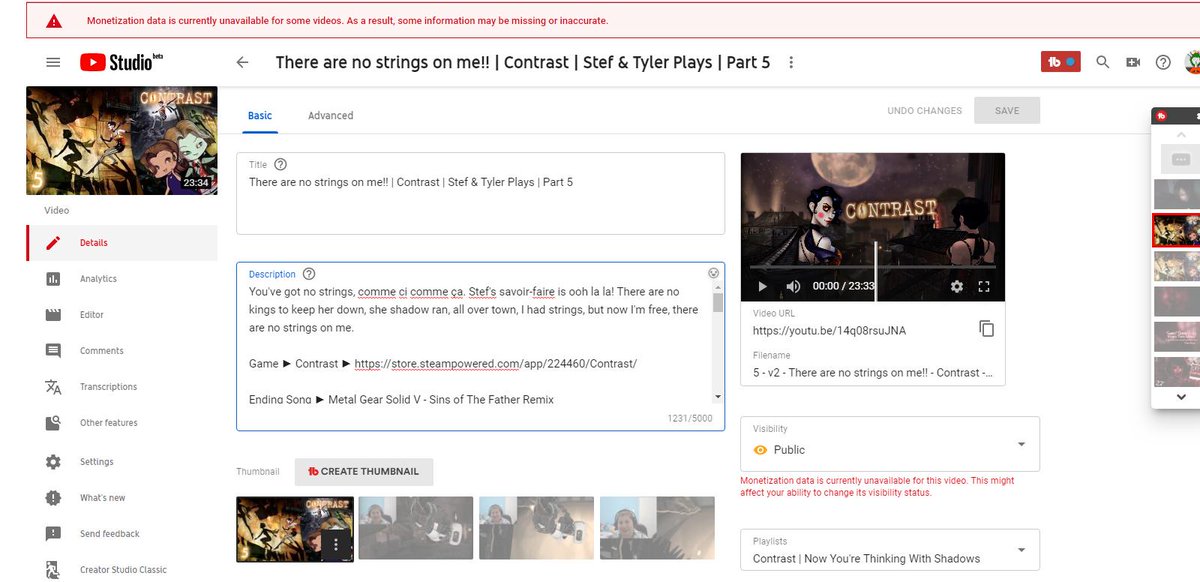Open Settings in the sidebar
Image resolution: width=1200 pixels, height=582 pixels.
click(x=122, y=462)
